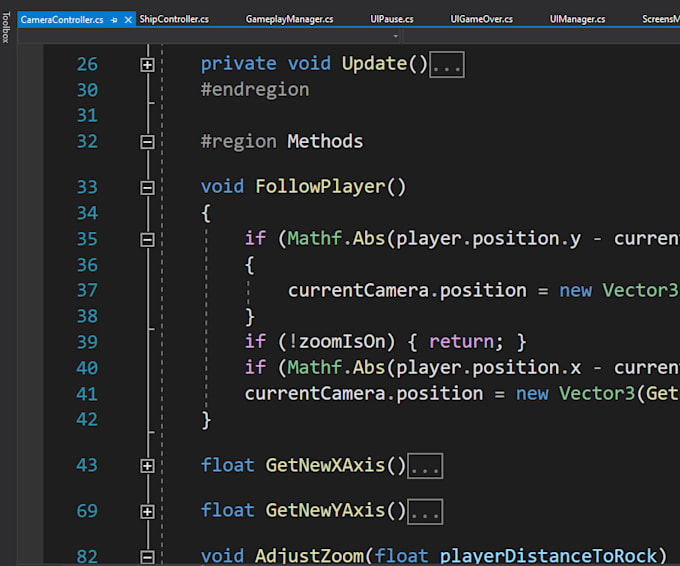The width and height of the screenshot is (680, 566).
Task: Switch to ShipController.cs tab
Action: click(174, 19)
